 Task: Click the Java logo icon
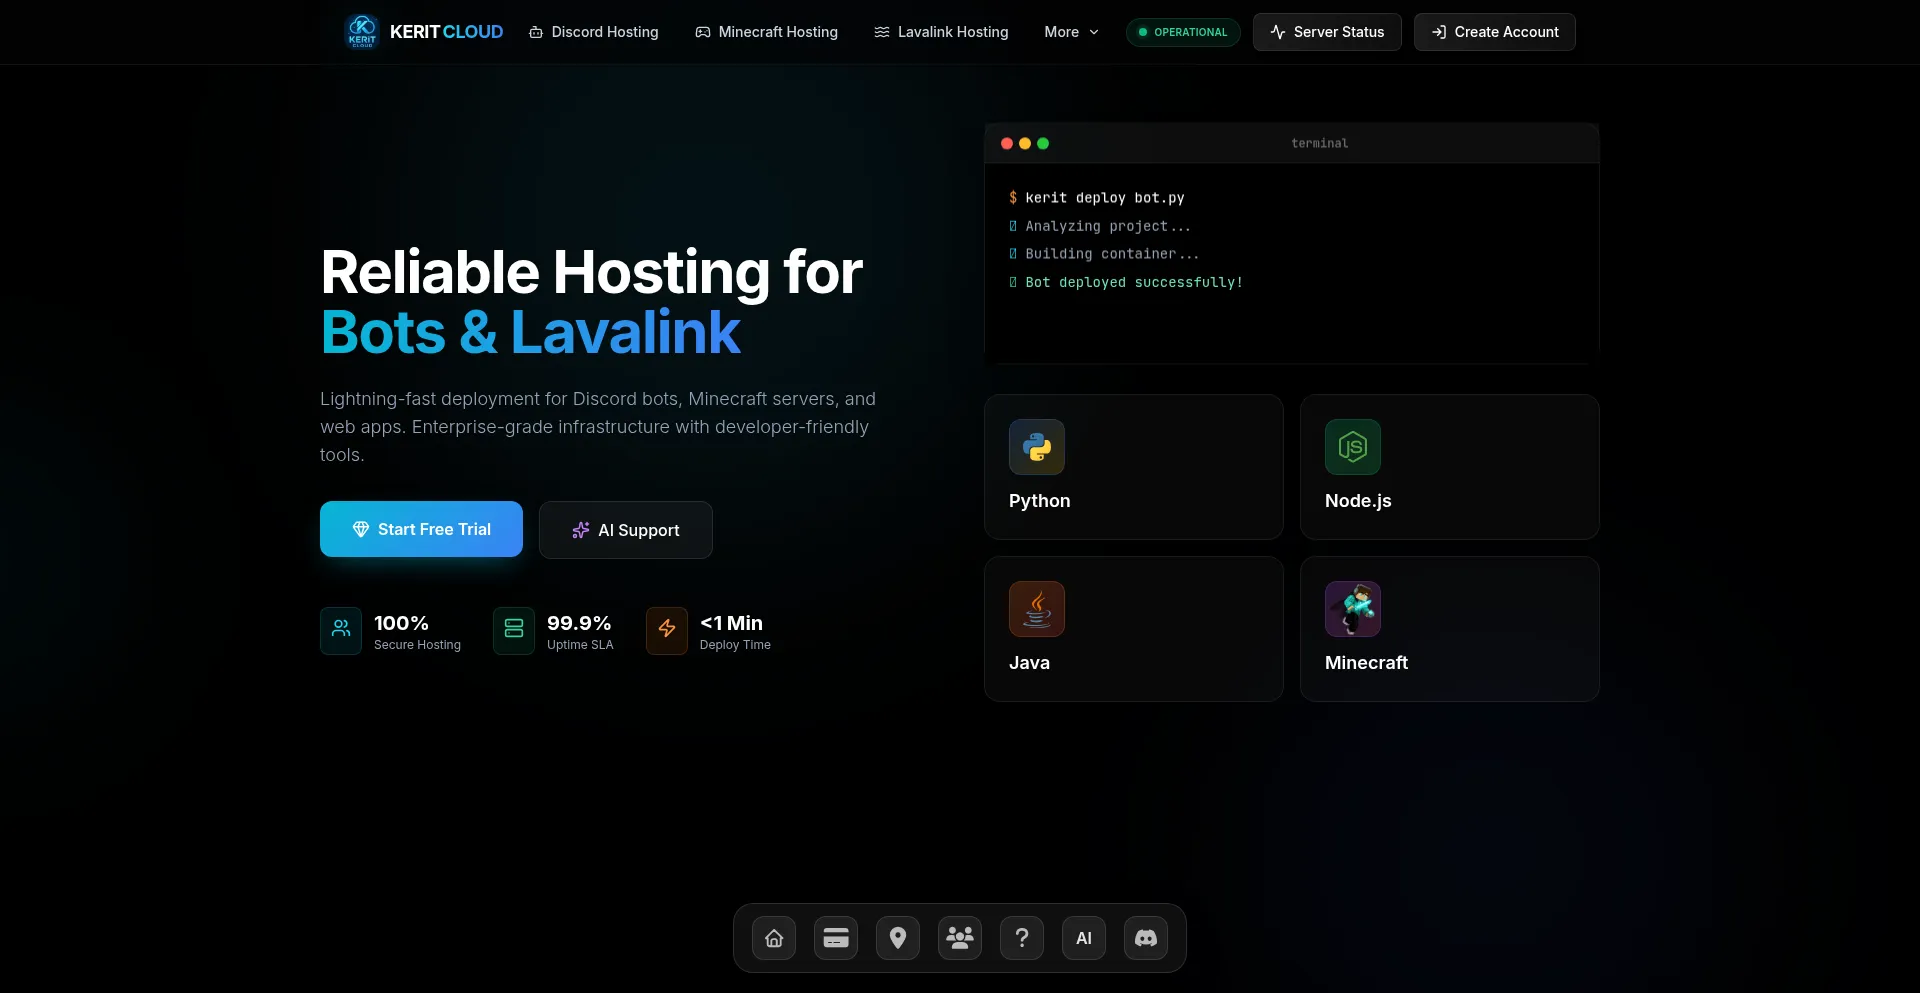(x=1037, y=609)
